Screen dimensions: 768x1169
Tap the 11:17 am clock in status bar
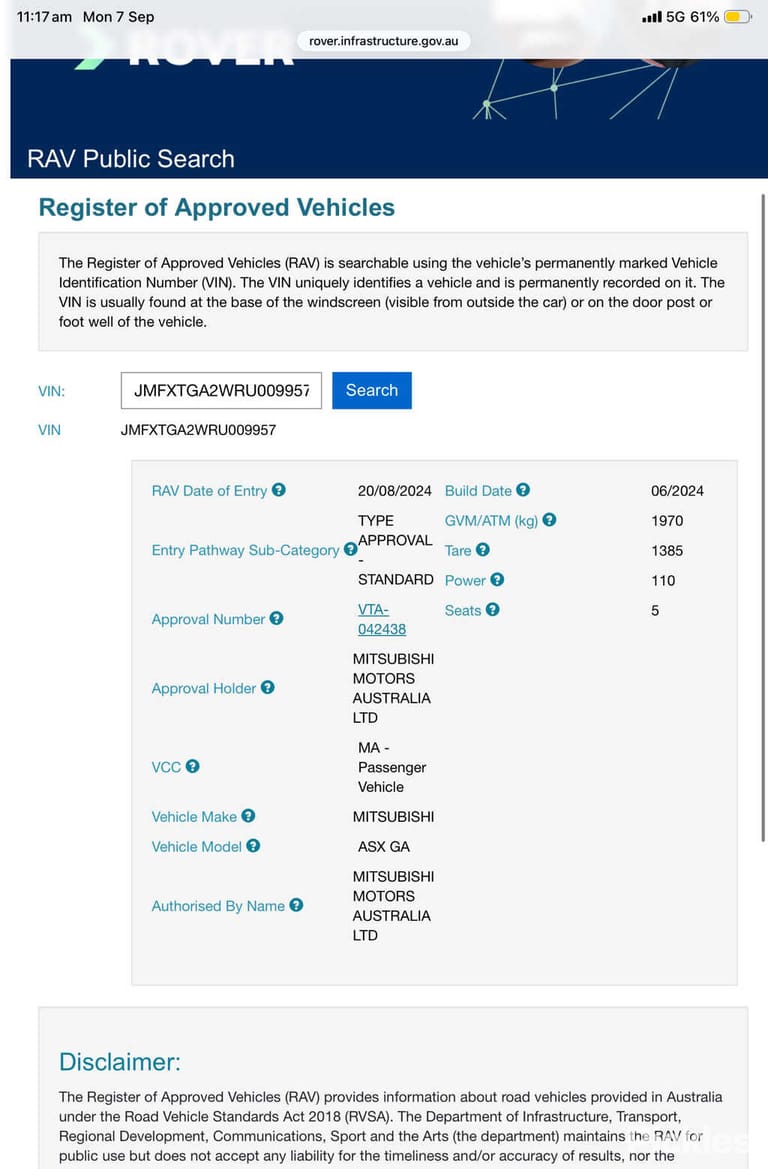point(44,16)
